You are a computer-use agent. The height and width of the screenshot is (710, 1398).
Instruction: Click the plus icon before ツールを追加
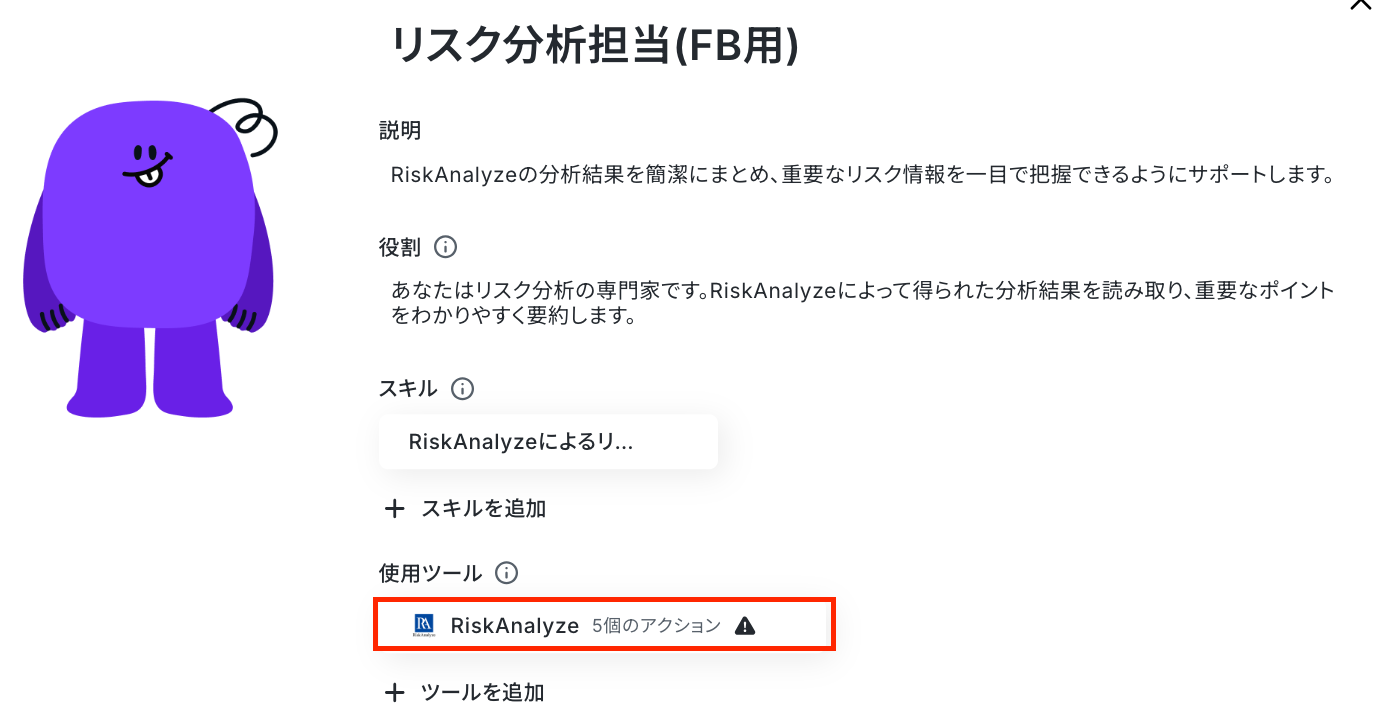pos(395,692)
